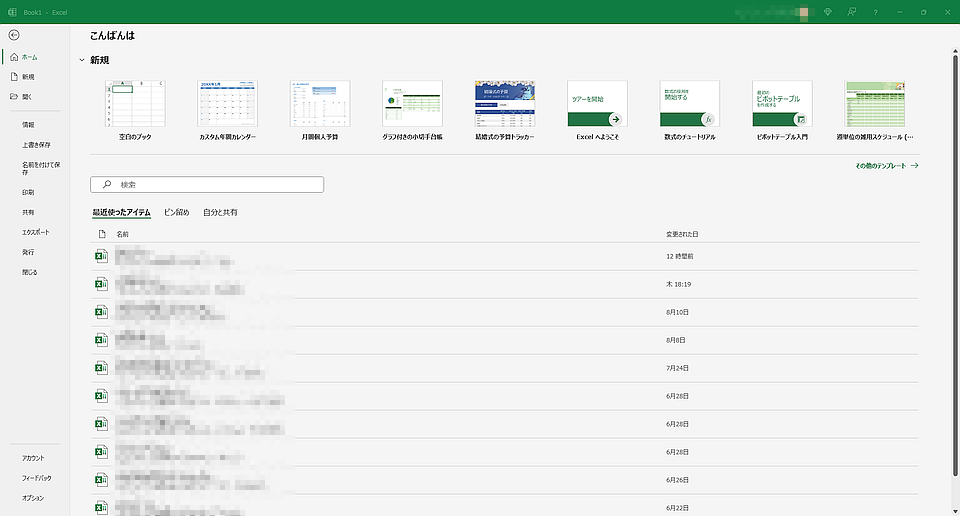
Task: Open the help question mark icon
Action: [x=876, y=12]
